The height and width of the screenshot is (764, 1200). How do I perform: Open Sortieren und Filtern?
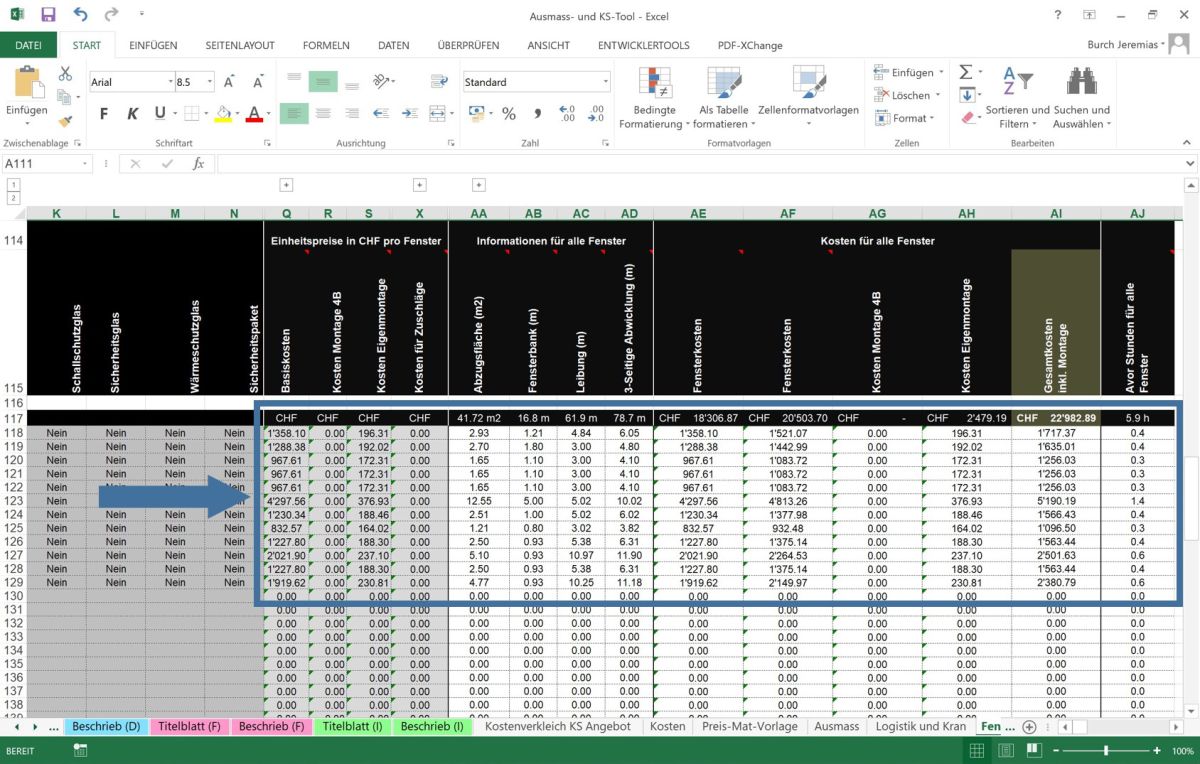[1016, 94]
